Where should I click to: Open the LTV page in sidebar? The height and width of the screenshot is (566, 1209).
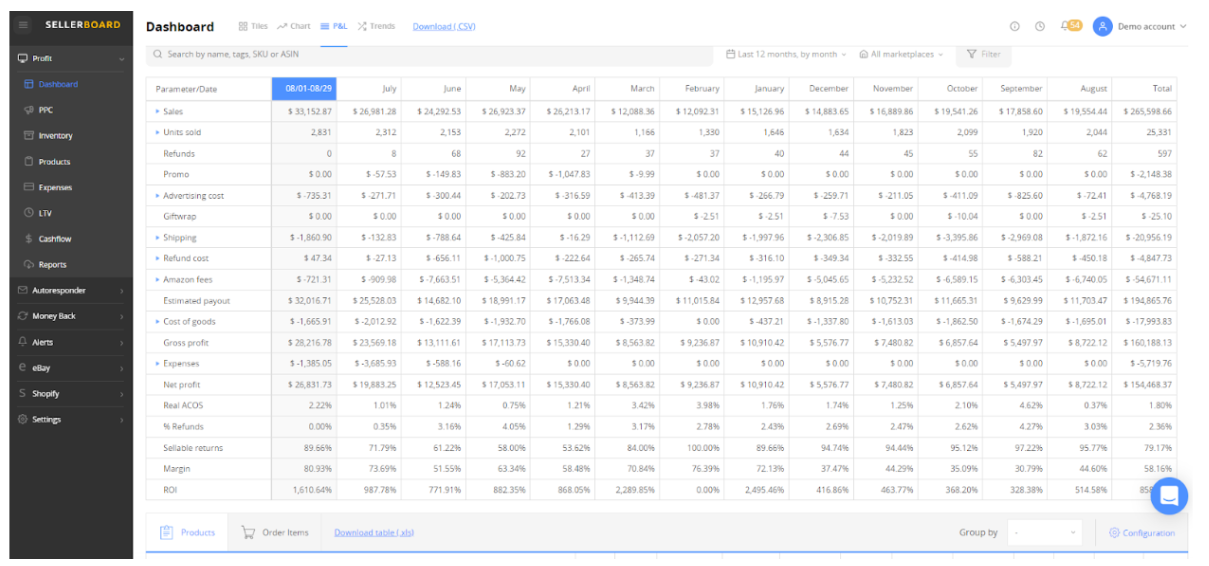coord(45,213)
